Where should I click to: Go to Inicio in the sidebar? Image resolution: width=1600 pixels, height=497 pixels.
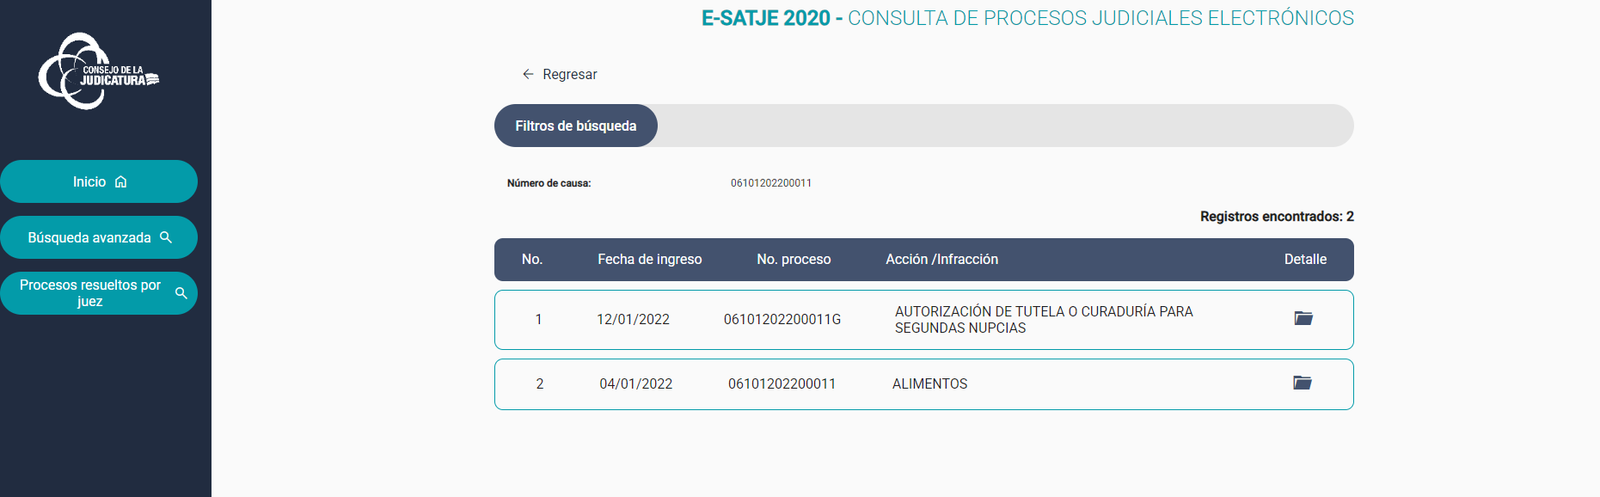(x=89, y=182)
